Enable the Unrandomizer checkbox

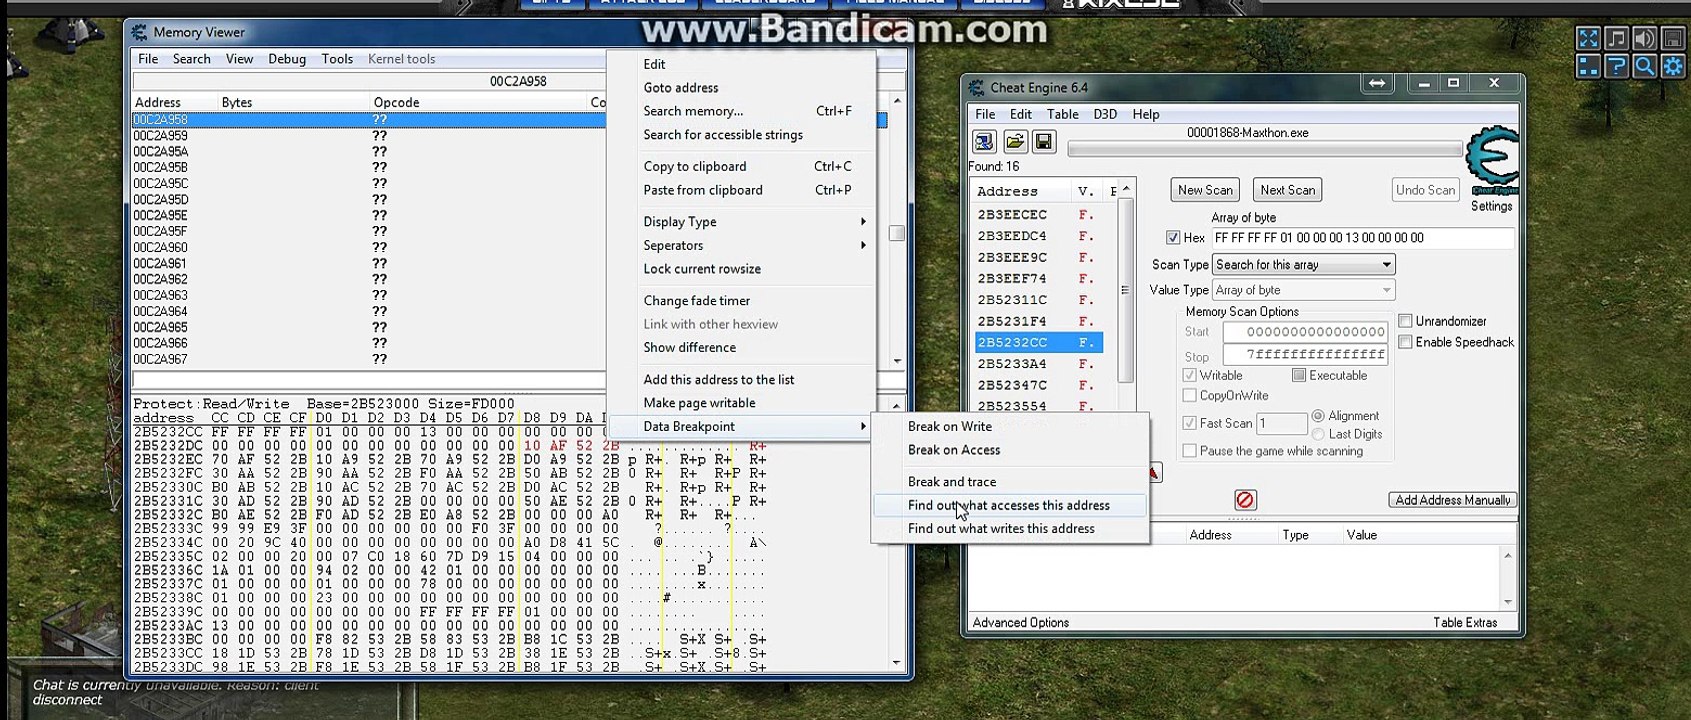coord(1405,321)
